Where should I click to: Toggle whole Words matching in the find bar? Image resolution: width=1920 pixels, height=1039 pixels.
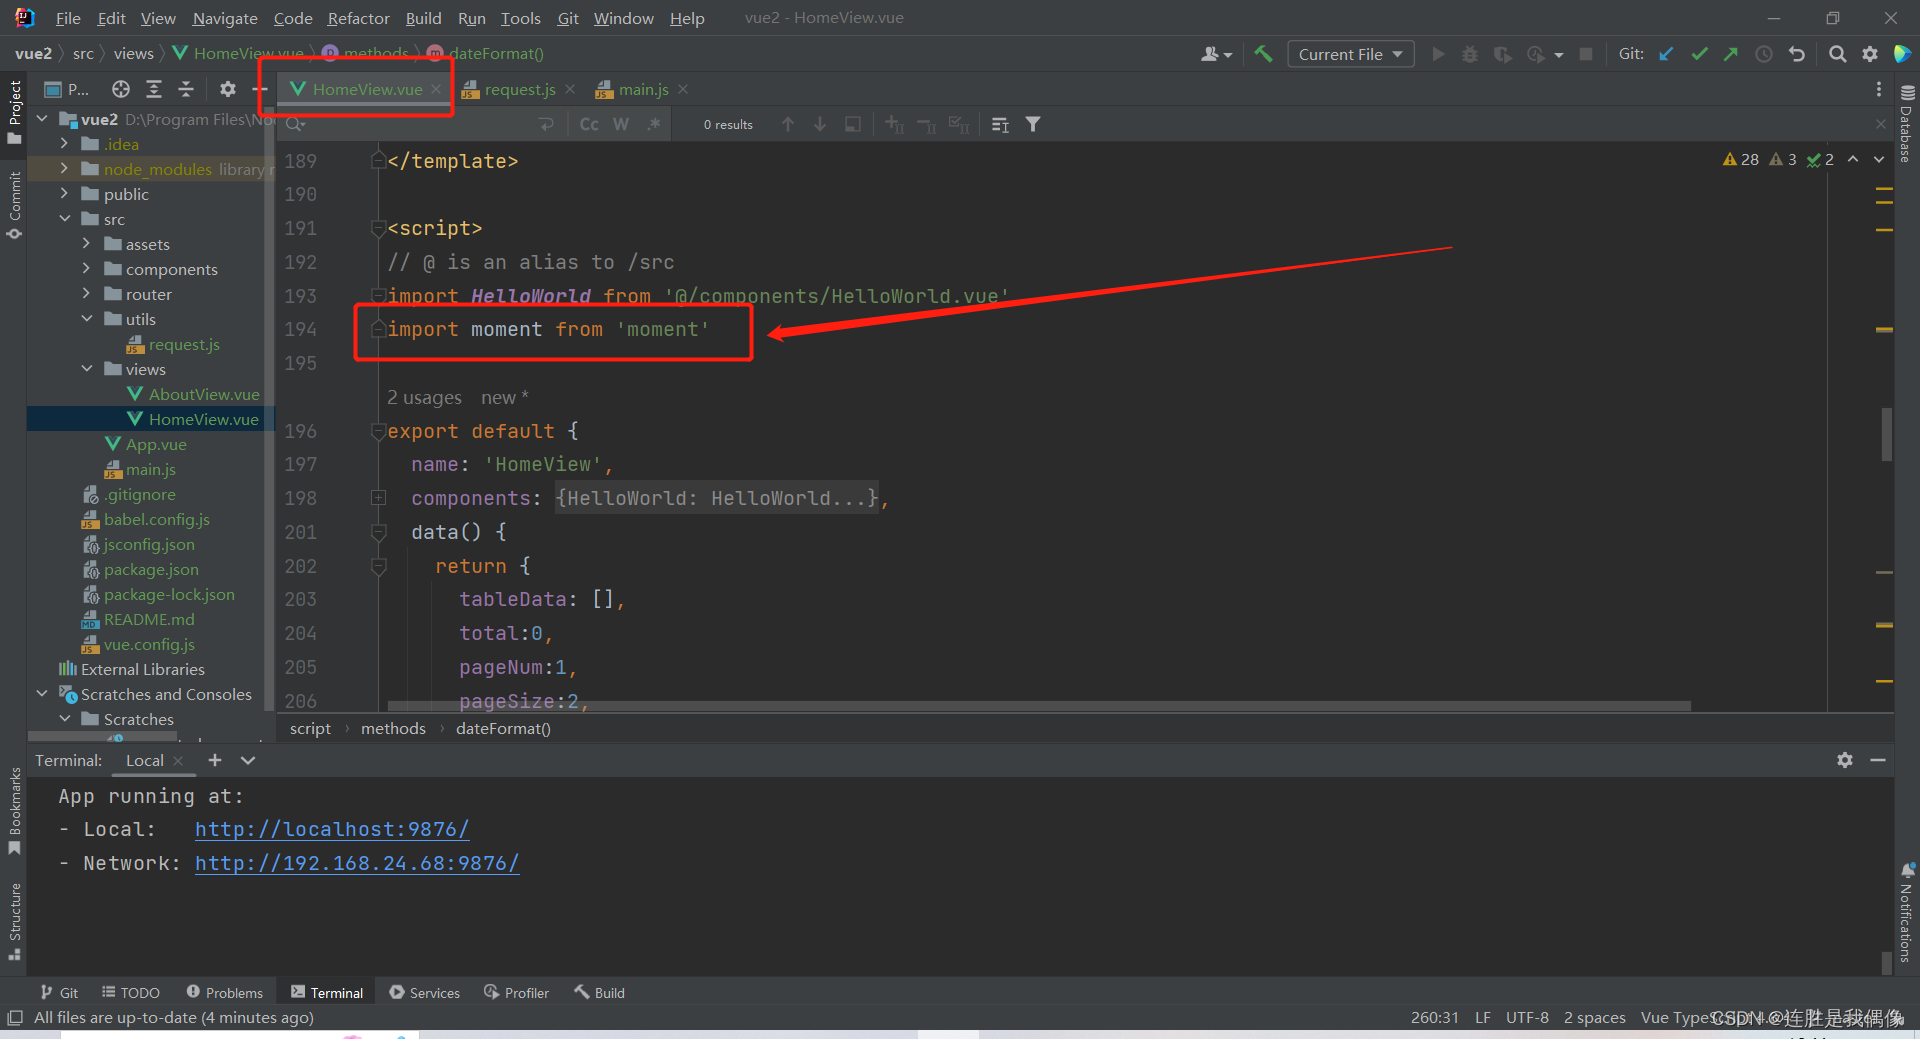(620, 124)
